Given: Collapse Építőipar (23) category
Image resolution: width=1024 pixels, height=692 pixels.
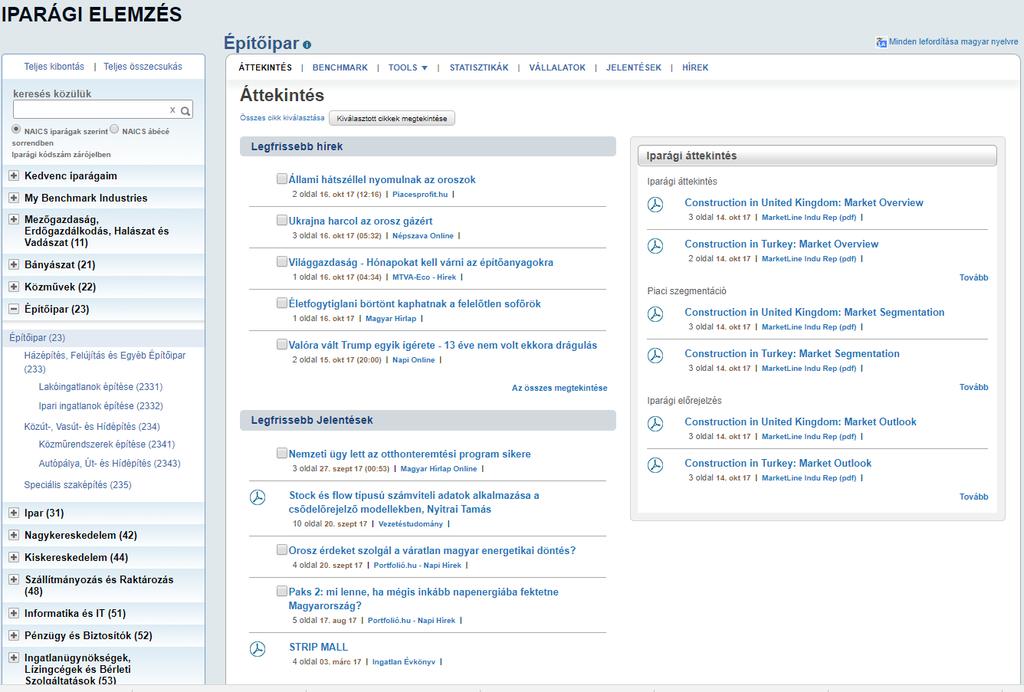Looking at the screenshot, I should [13, 309].
